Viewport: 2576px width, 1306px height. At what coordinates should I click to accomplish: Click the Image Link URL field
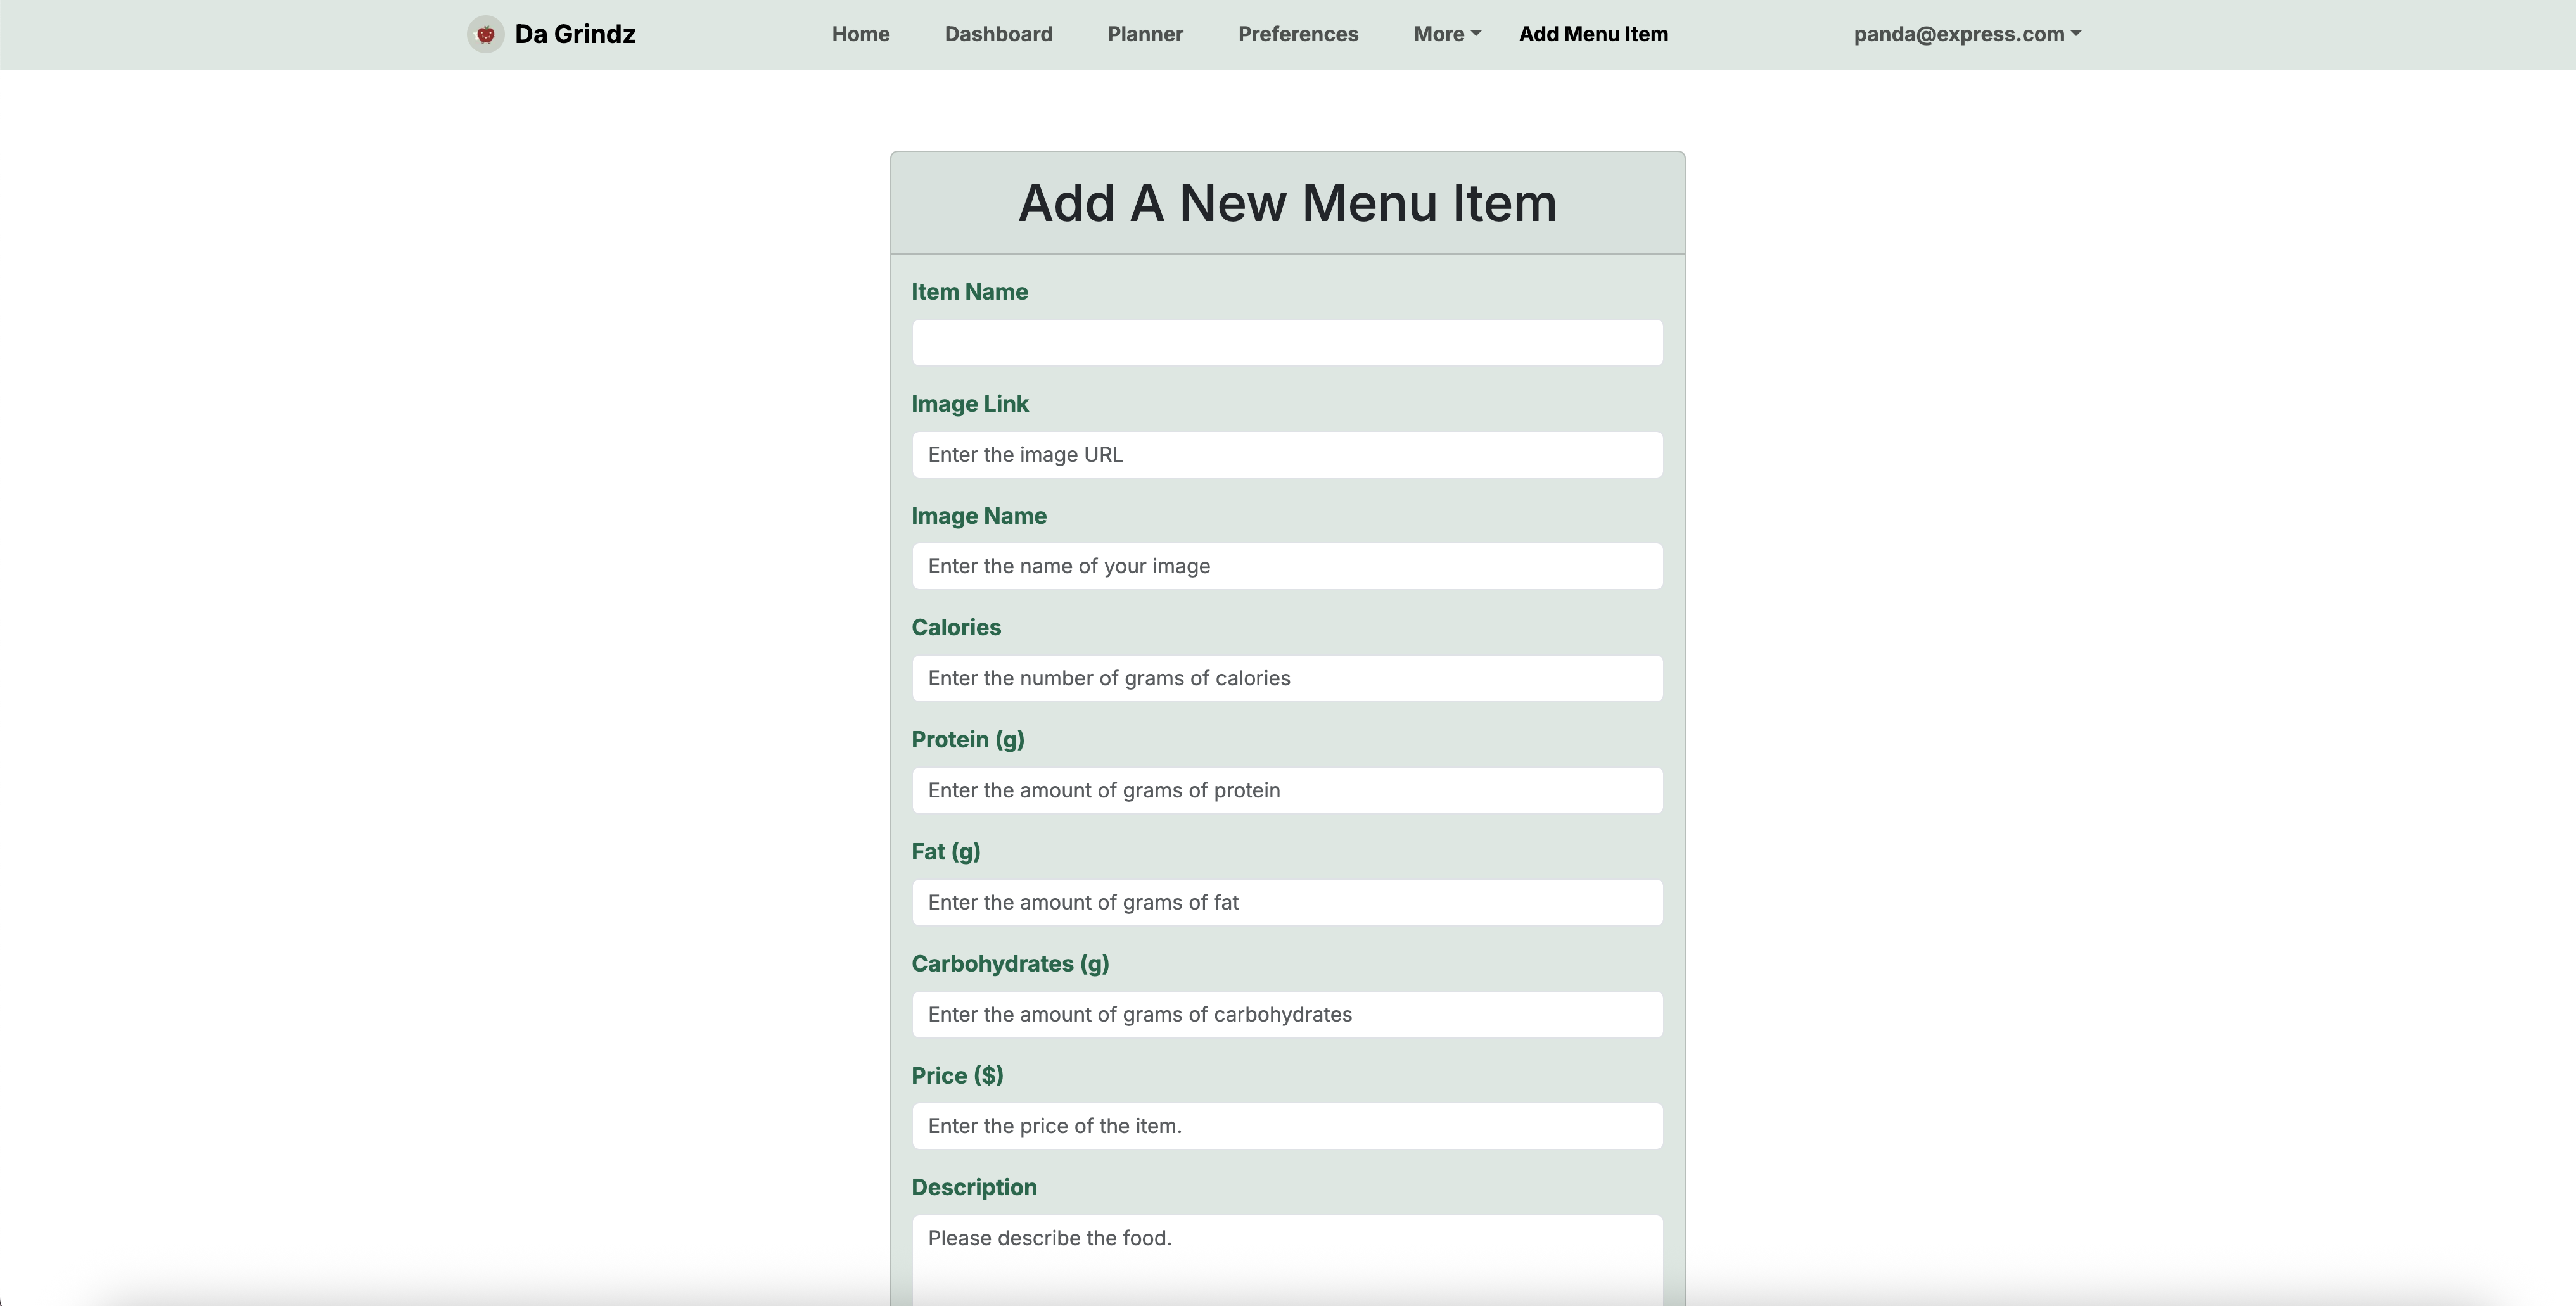(x=1287, y=455)
